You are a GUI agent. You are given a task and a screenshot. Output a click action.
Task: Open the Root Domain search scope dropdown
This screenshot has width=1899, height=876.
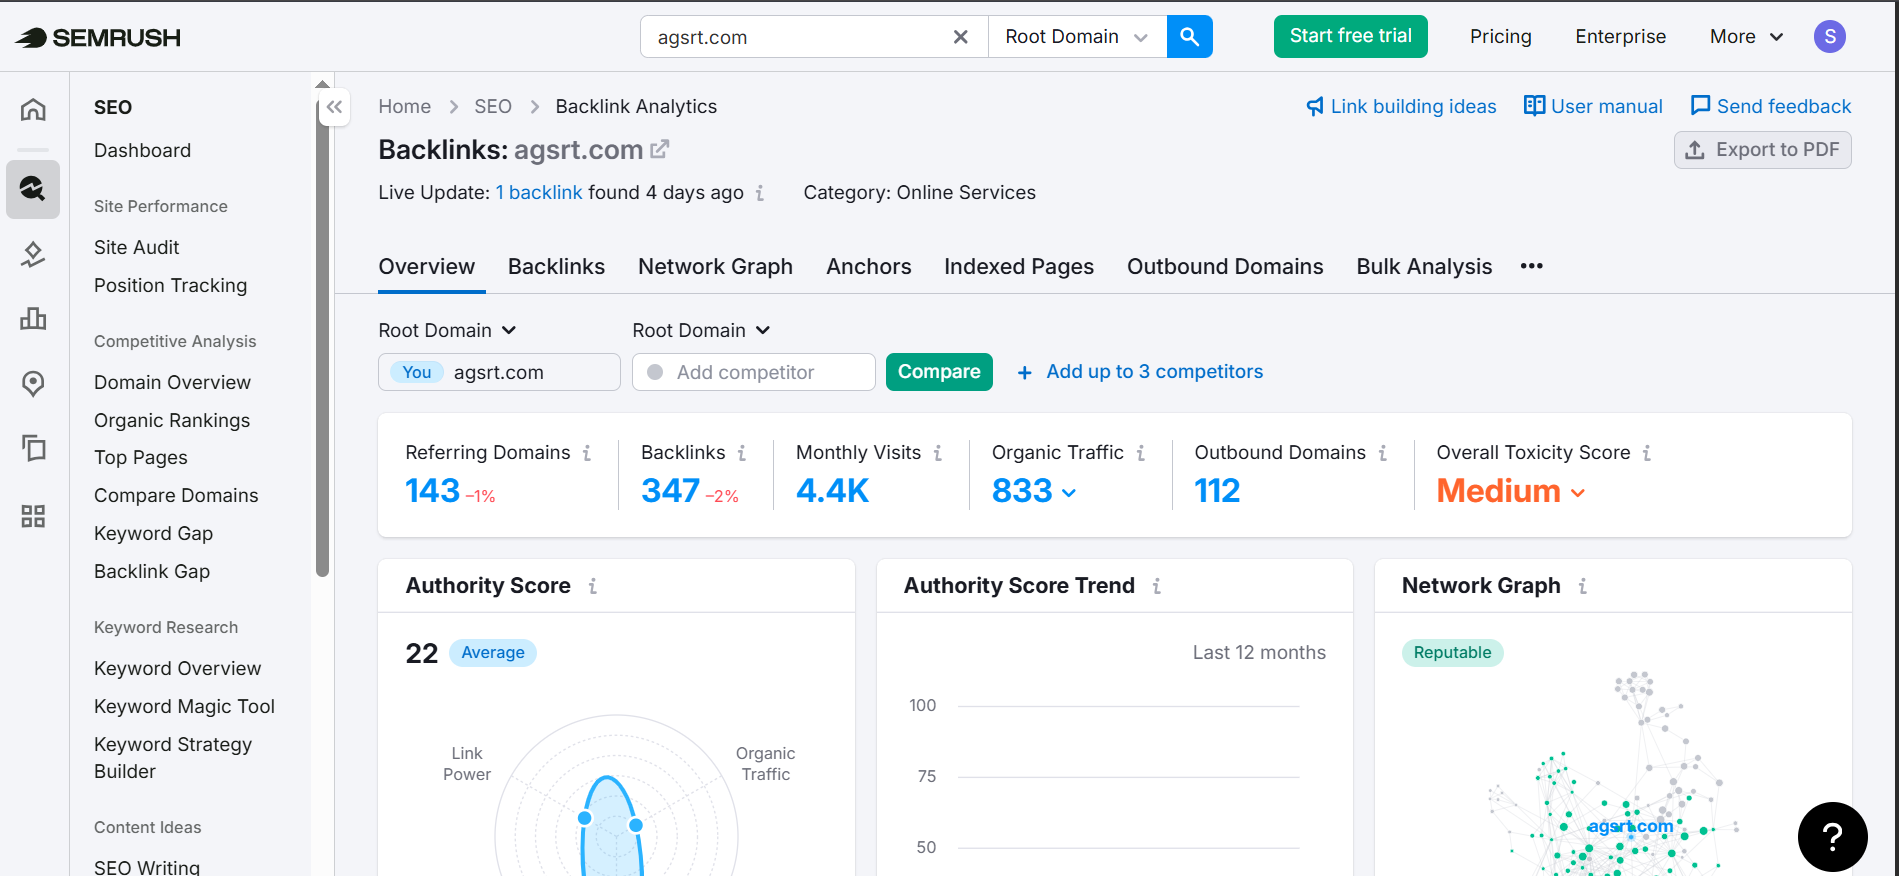1077,37
